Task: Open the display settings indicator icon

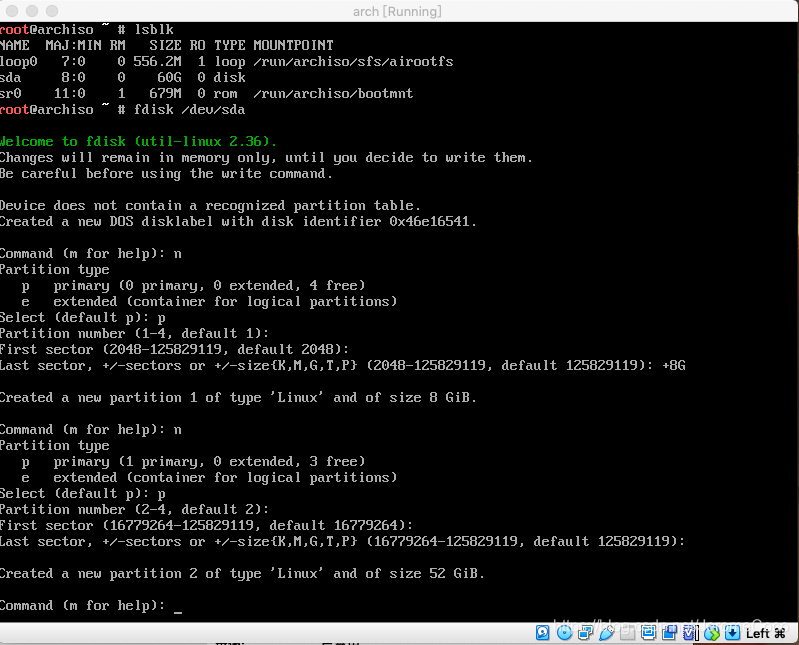Action: [648, 633]
